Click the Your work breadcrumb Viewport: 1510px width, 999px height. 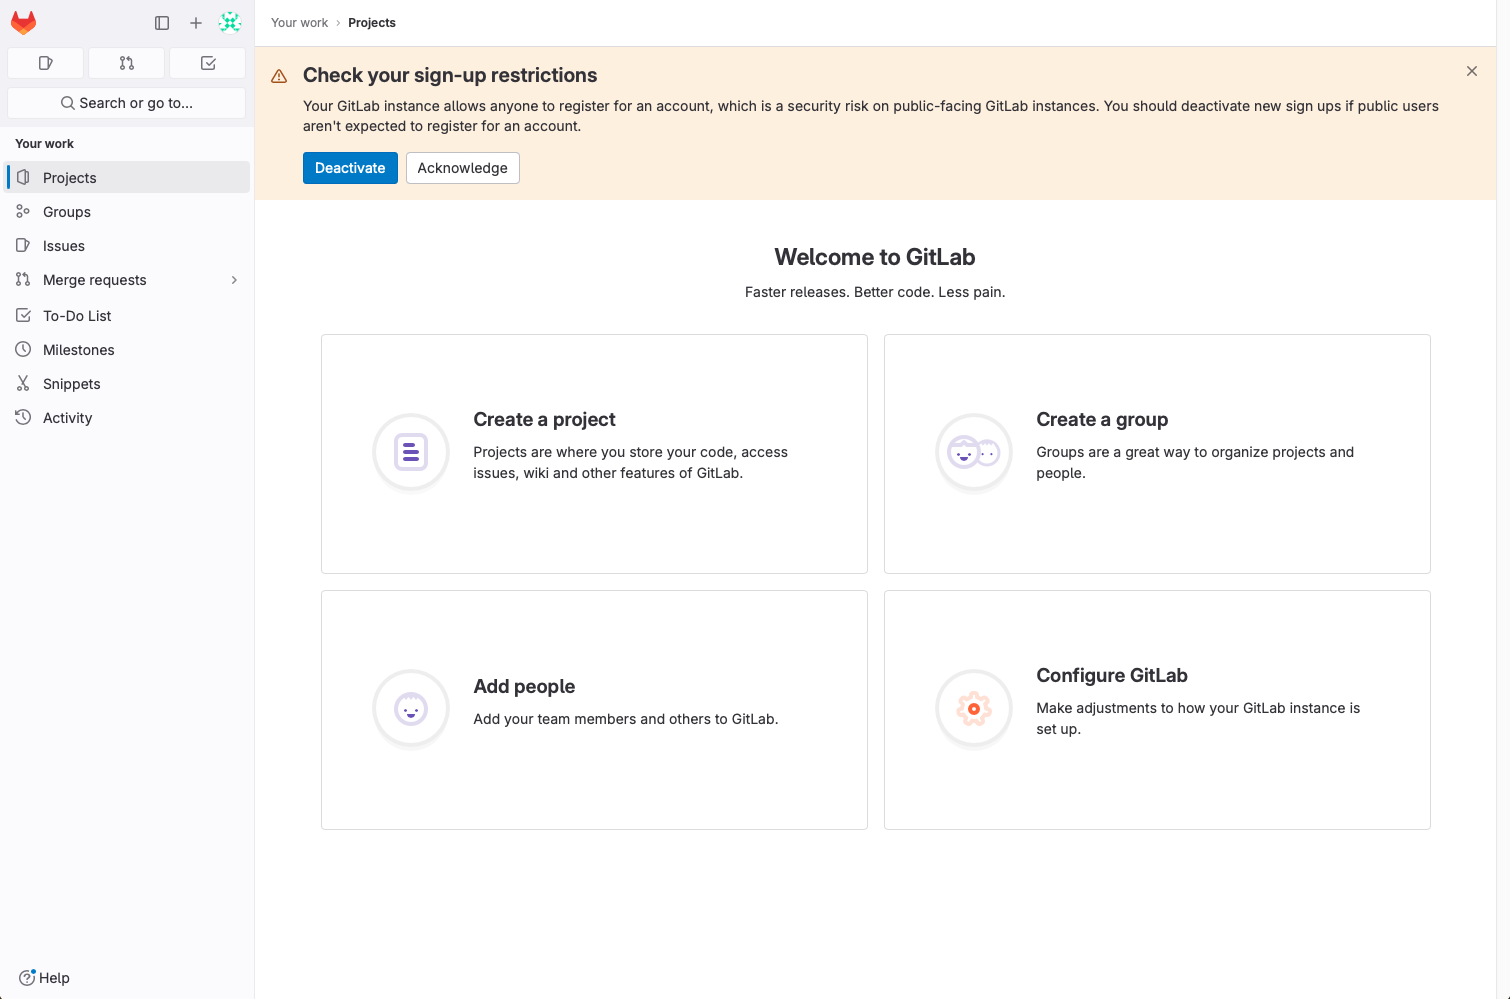pyautogui.click(x=299, y=22)
